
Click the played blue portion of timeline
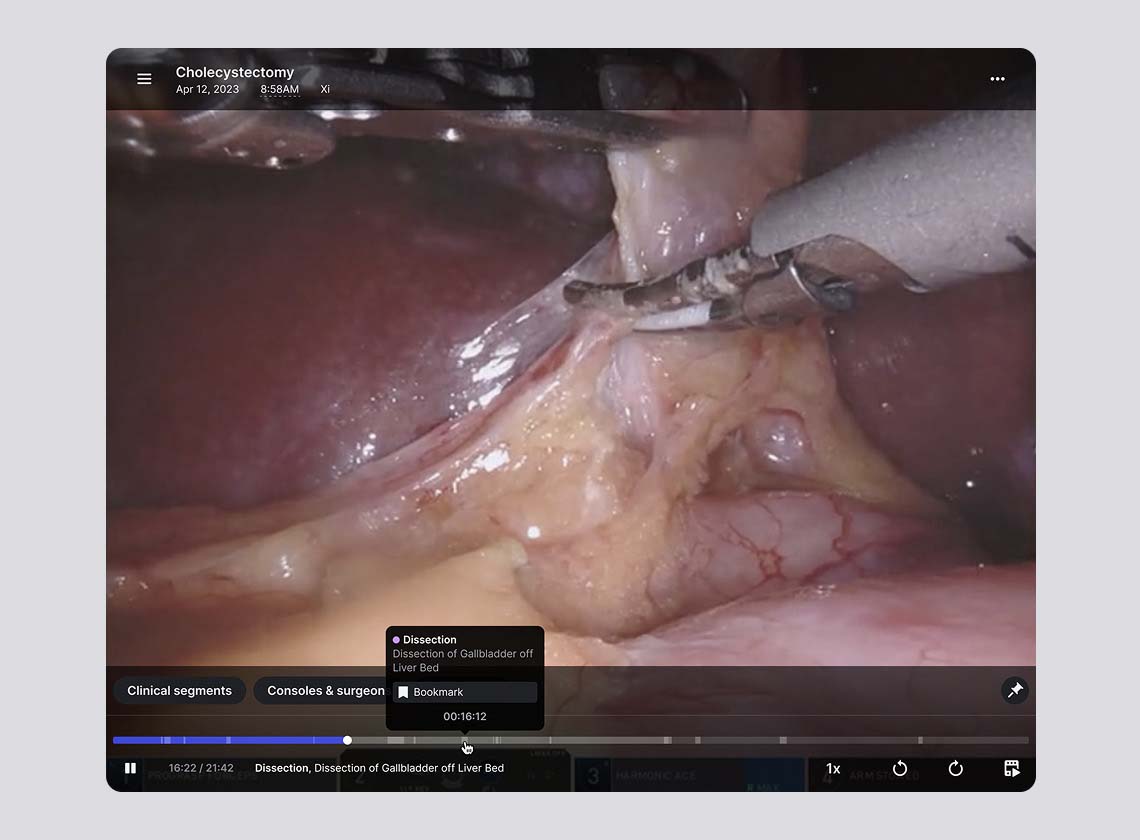pyautogui.click(x=230, y=740)
